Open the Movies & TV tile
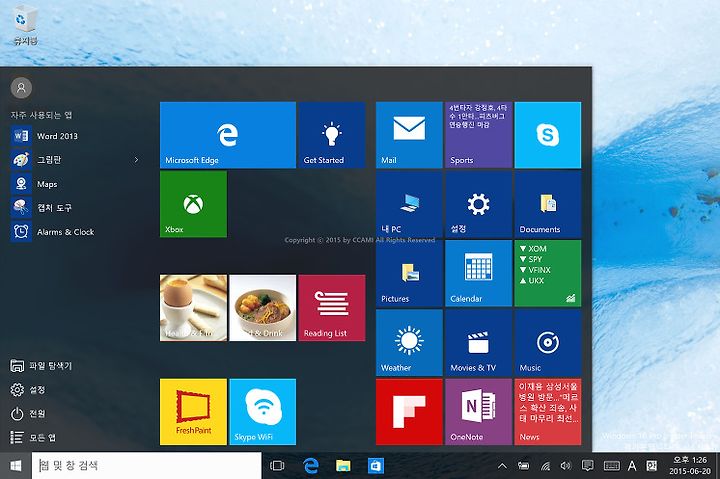 pyautogui.click(x=478, y=343)
